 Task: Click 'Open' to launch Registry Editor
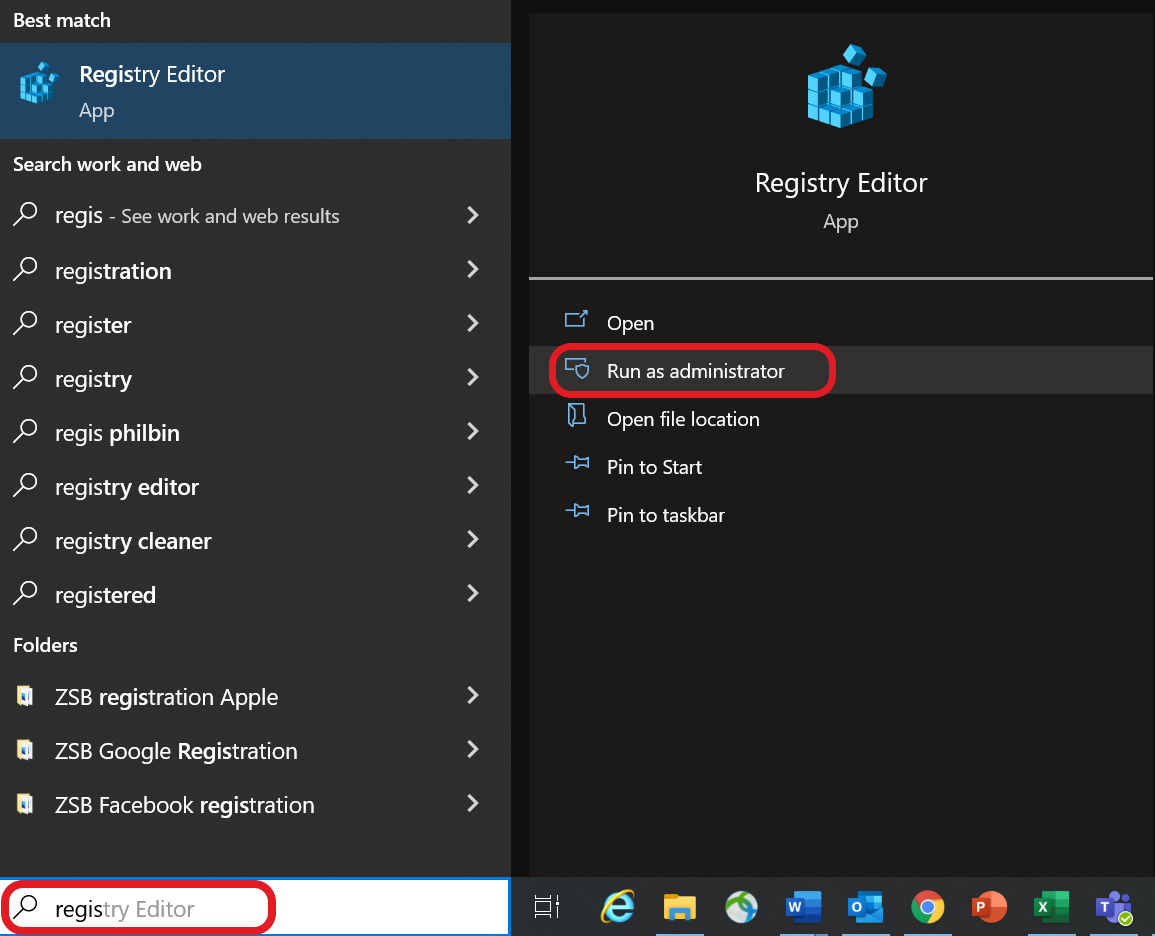[x=630, y=323]
